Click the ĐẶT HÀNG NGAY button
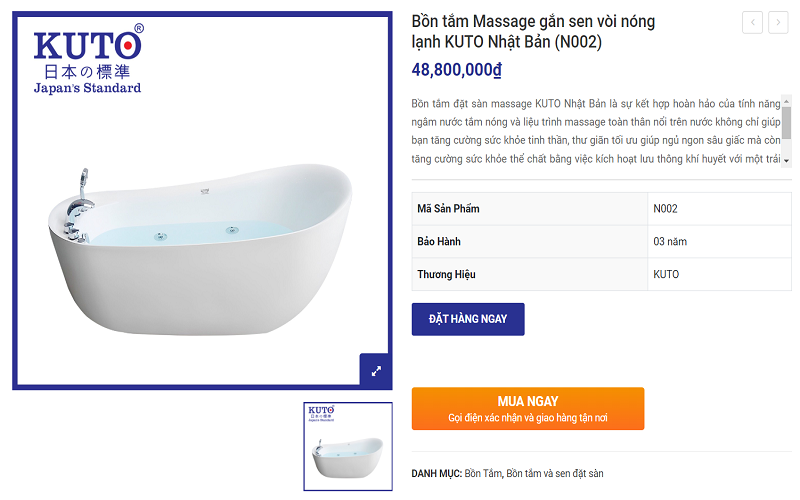The height and width of the screenshot is (500, 800). (468, 319)
